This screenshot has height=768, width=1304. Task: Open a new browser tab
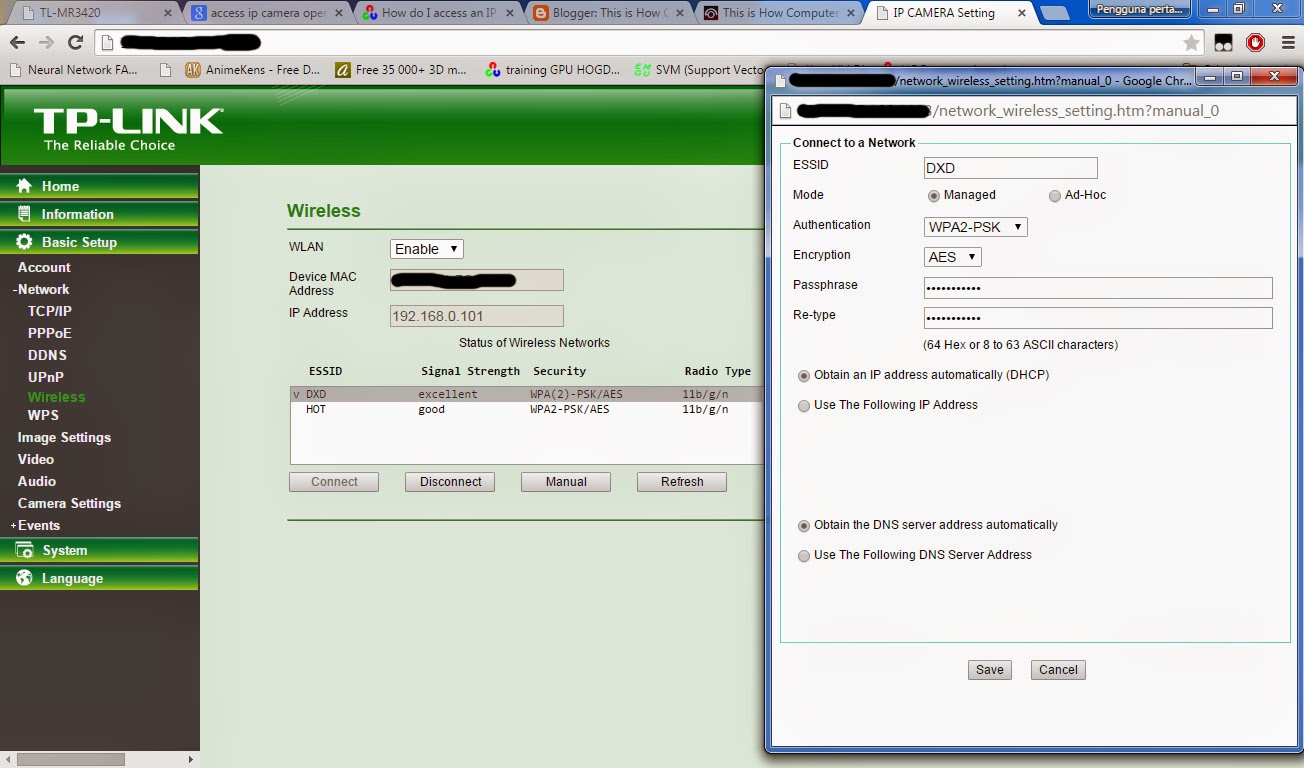pyautogui.click(x=1055, y=13)
